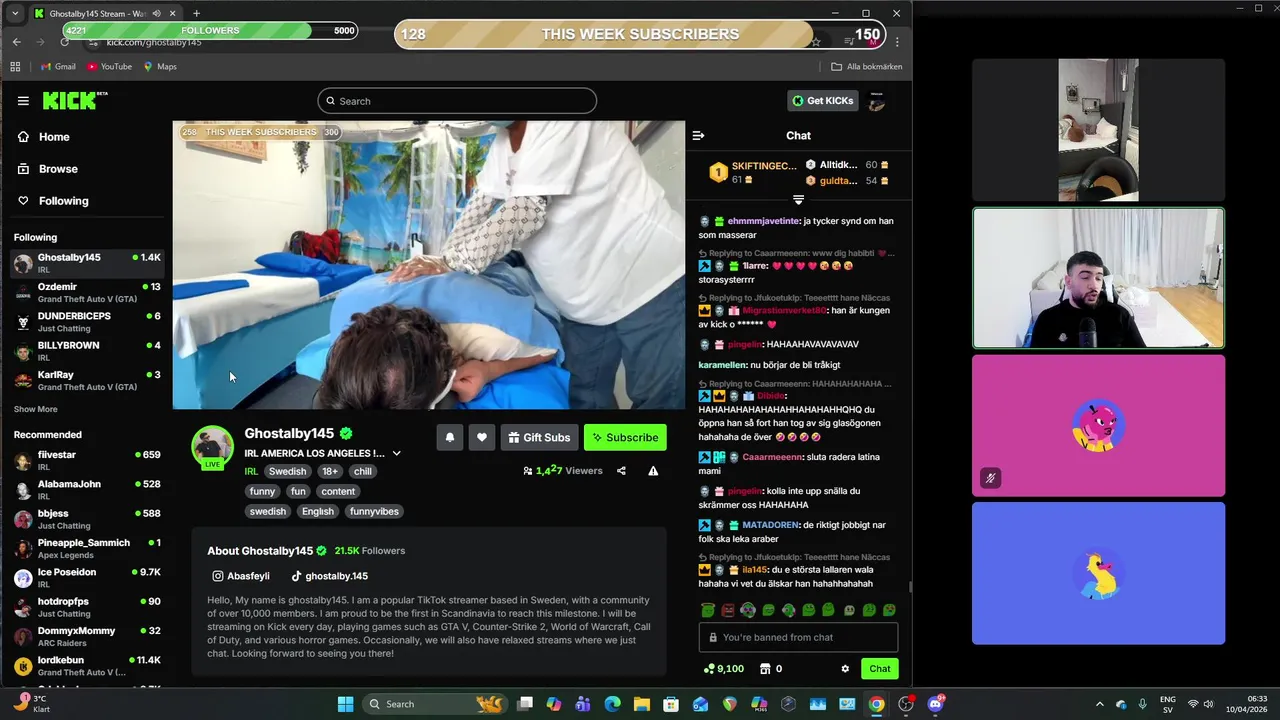The width and height of the screenshot is (1280, 720).
Task: Go back in the browser
Action: pyautogui.click(x=16, y=42)
